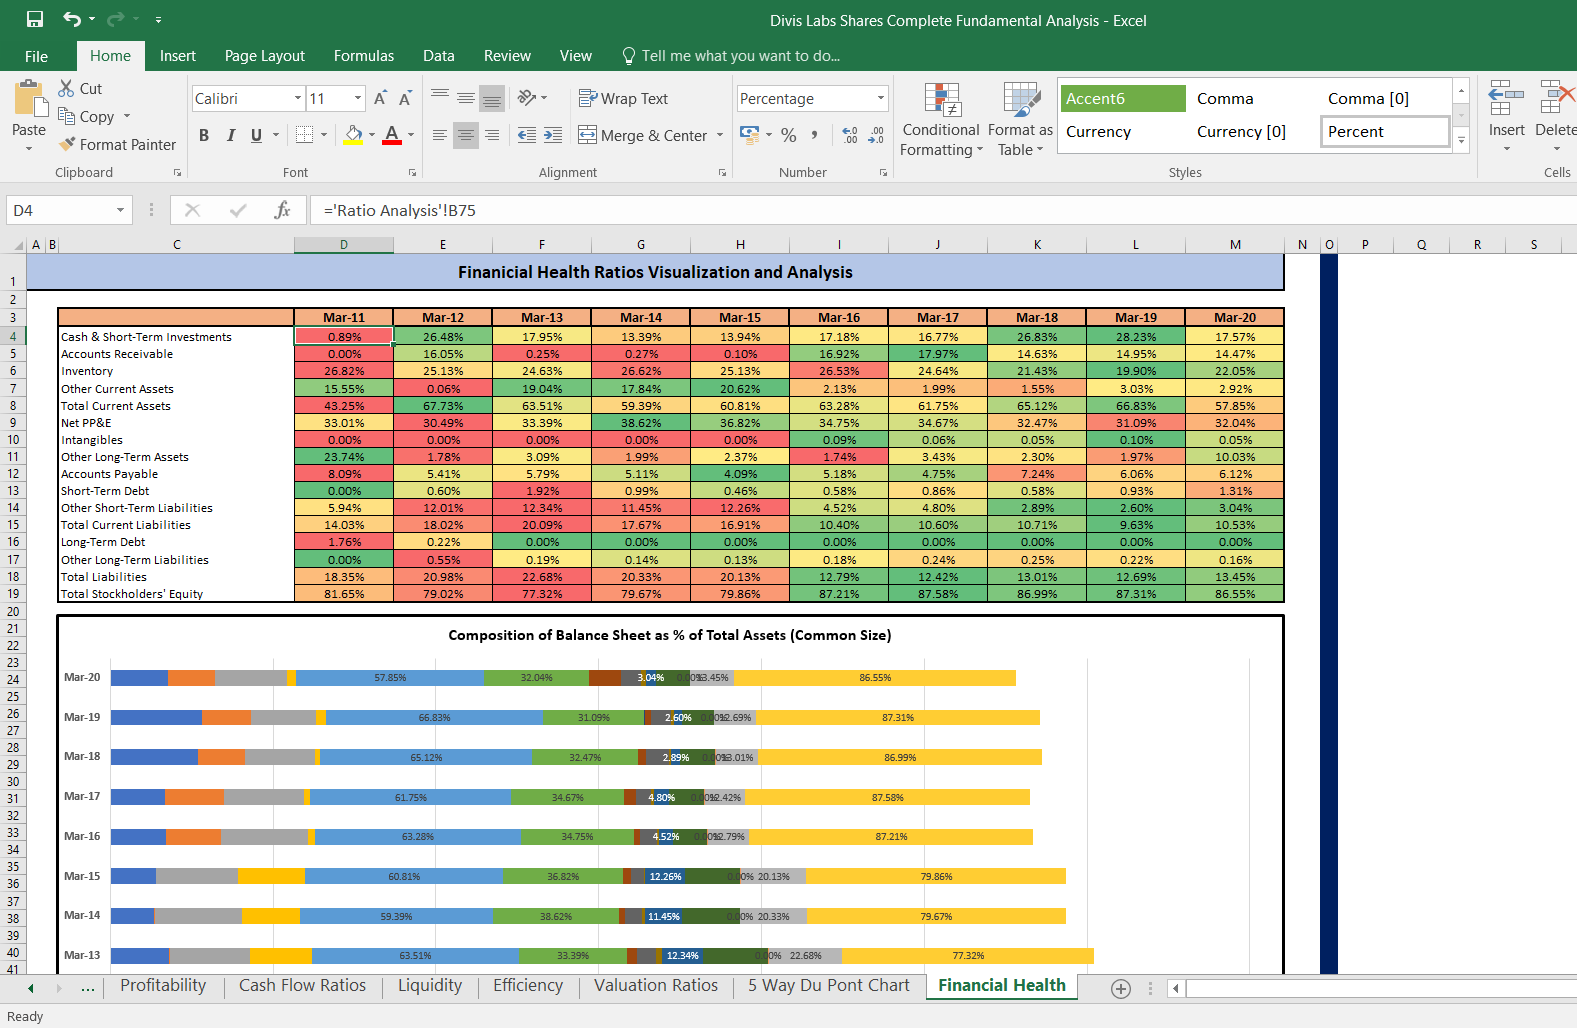The image size is (1577, 1028).
Task: Expand the cell styles gallery More arrow
Action: coord(1462,141)
